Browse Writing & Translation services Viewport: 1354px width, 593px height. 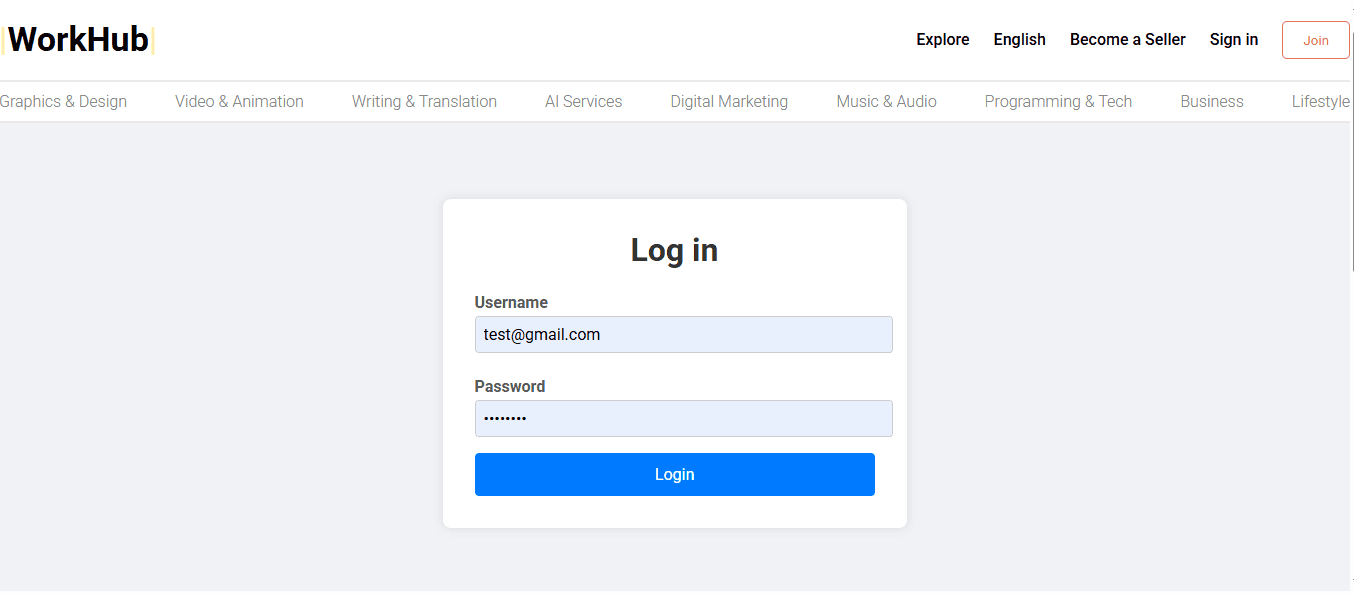click(424, 101)
